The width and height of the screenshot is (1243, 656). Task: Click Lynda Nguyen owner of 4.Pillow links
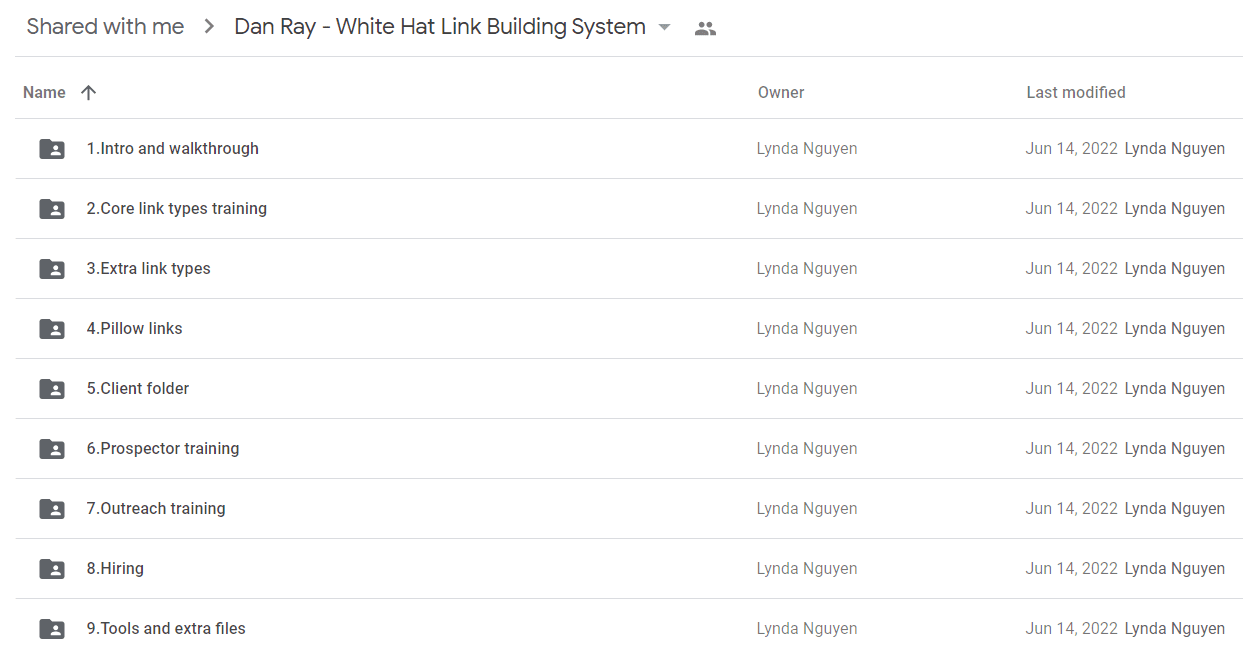(807, 328)
